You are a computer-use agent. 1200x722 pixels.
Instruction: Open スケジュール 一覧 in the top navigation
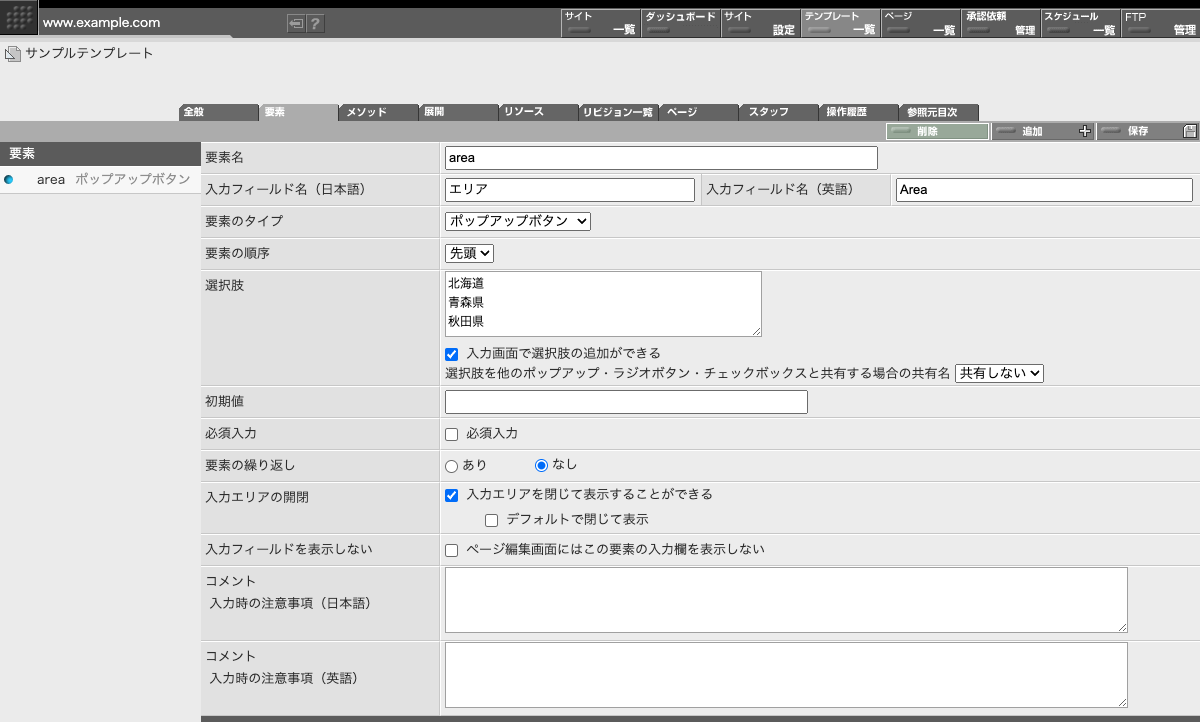point(1080,23)
